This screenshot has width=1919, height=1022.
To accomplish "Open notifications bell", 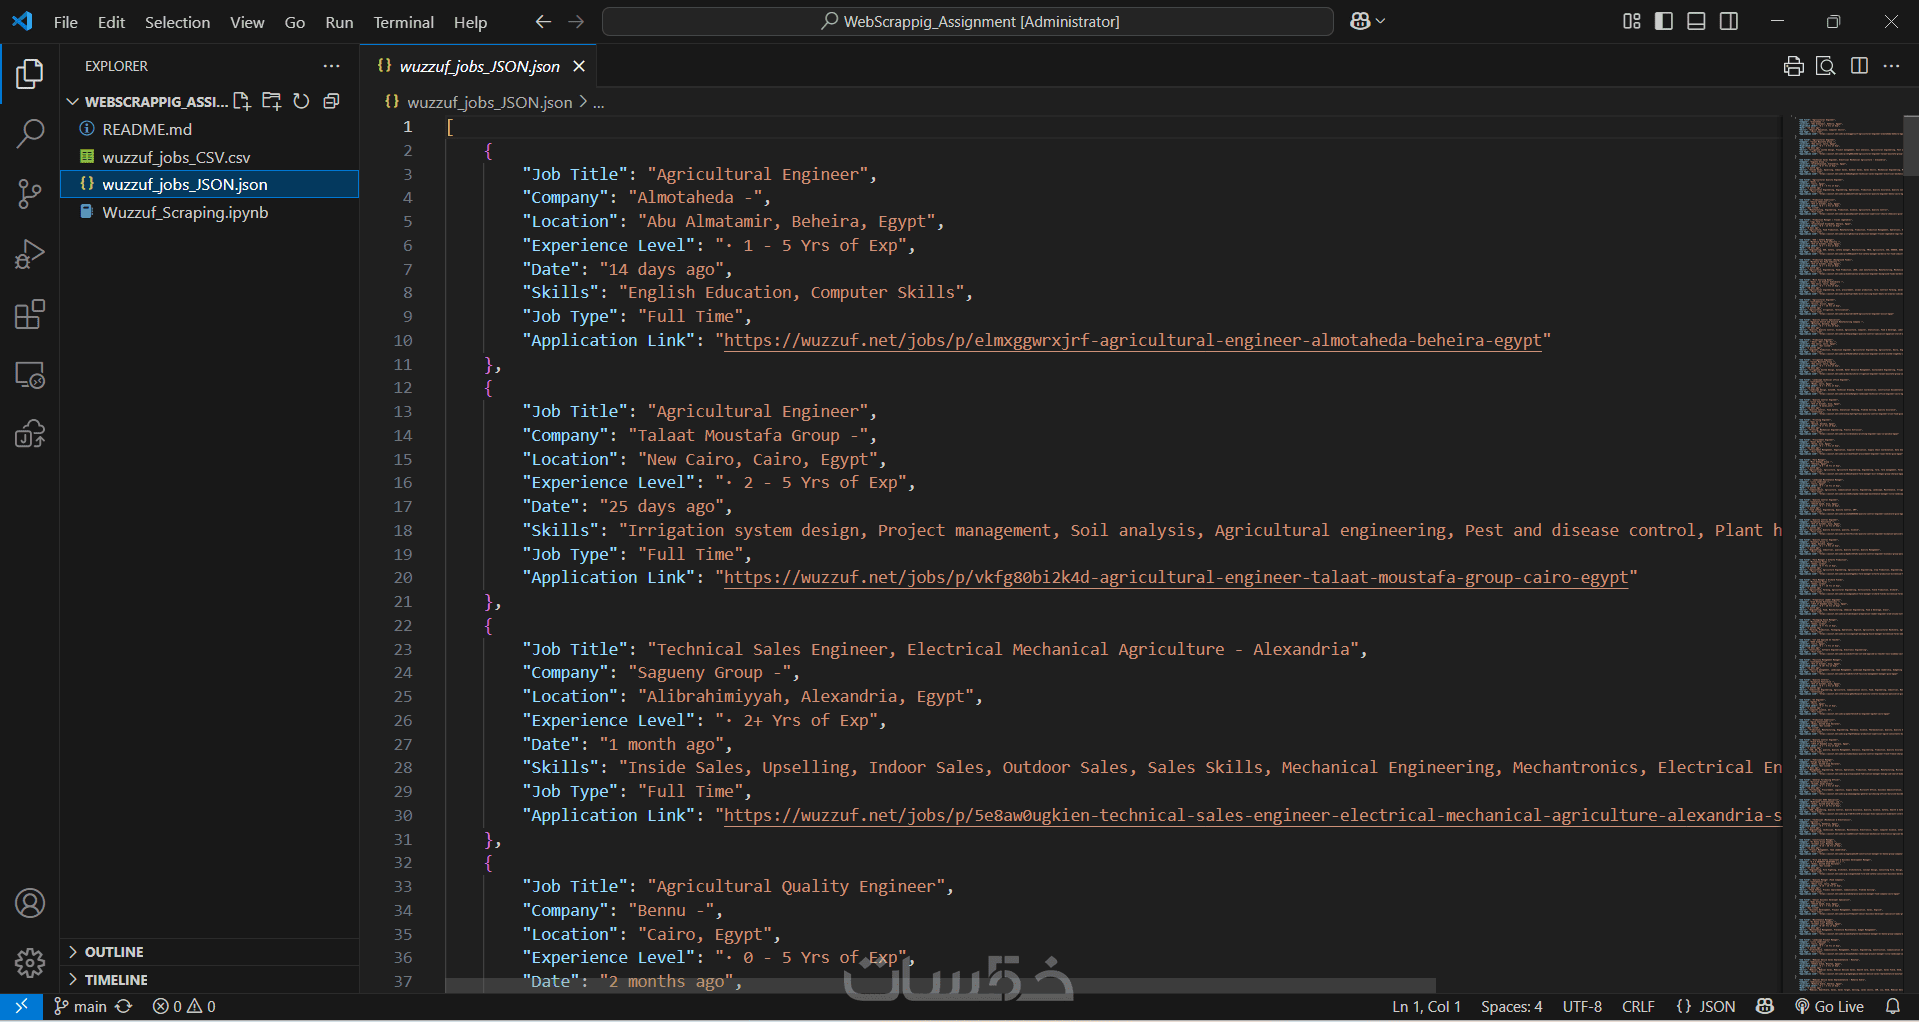I will [1892, 1007].
